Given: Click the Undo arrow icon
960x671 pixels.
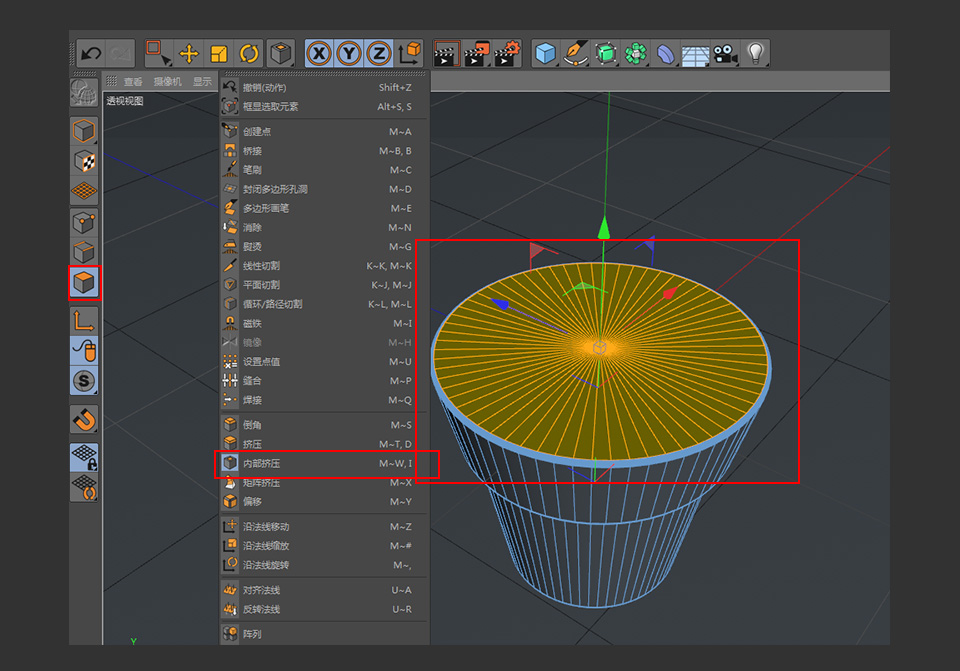Looking at the screenshot, I should 92,55.
